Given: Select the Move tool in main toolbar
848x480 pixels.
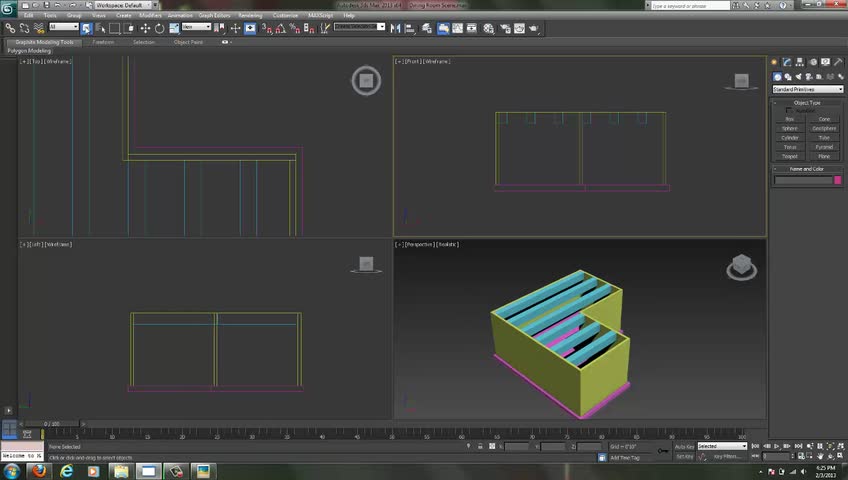Looking at the screenshot, I should click(x=145, y=28).
